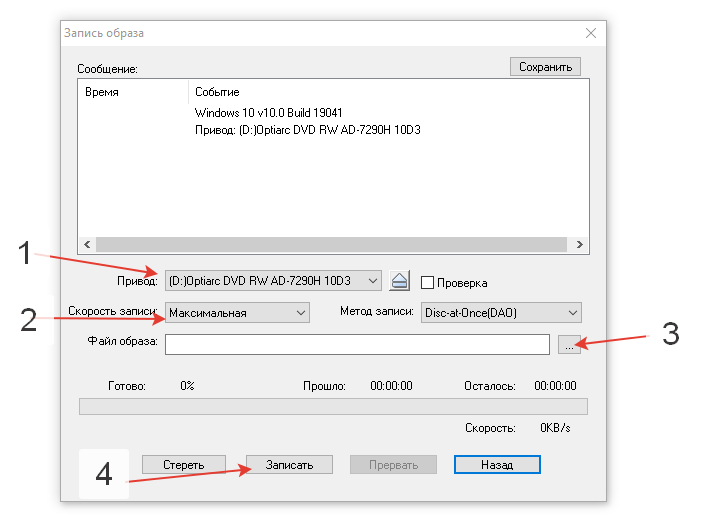720x525 pixels.
Task: Click the eject drive tray icon
Action: (399, 281)
